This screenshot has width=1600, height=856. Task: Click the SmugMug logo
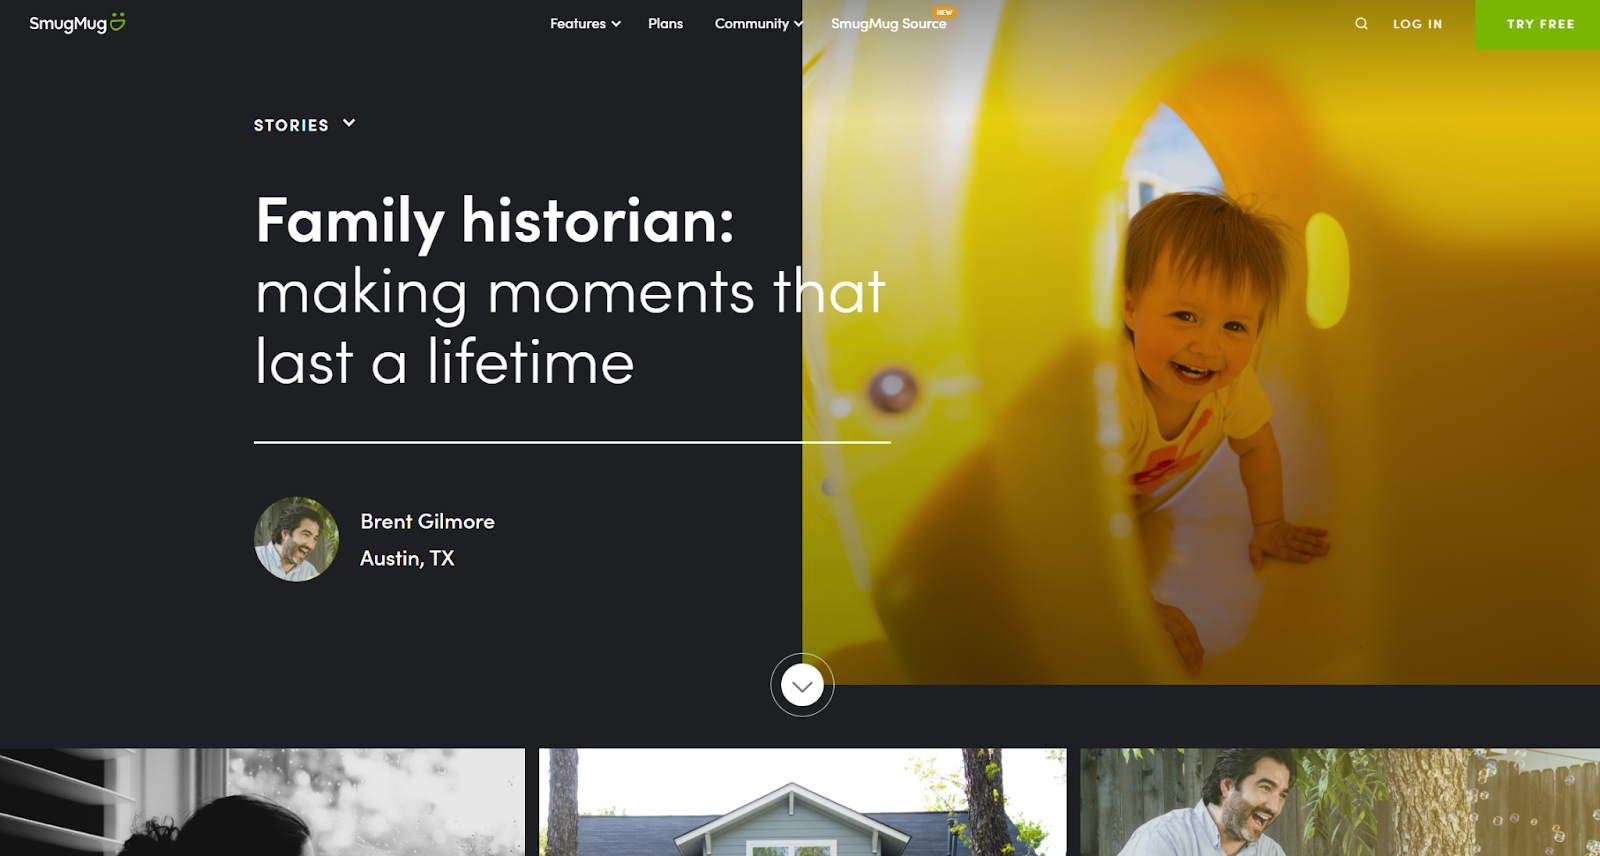pos(77,23)
